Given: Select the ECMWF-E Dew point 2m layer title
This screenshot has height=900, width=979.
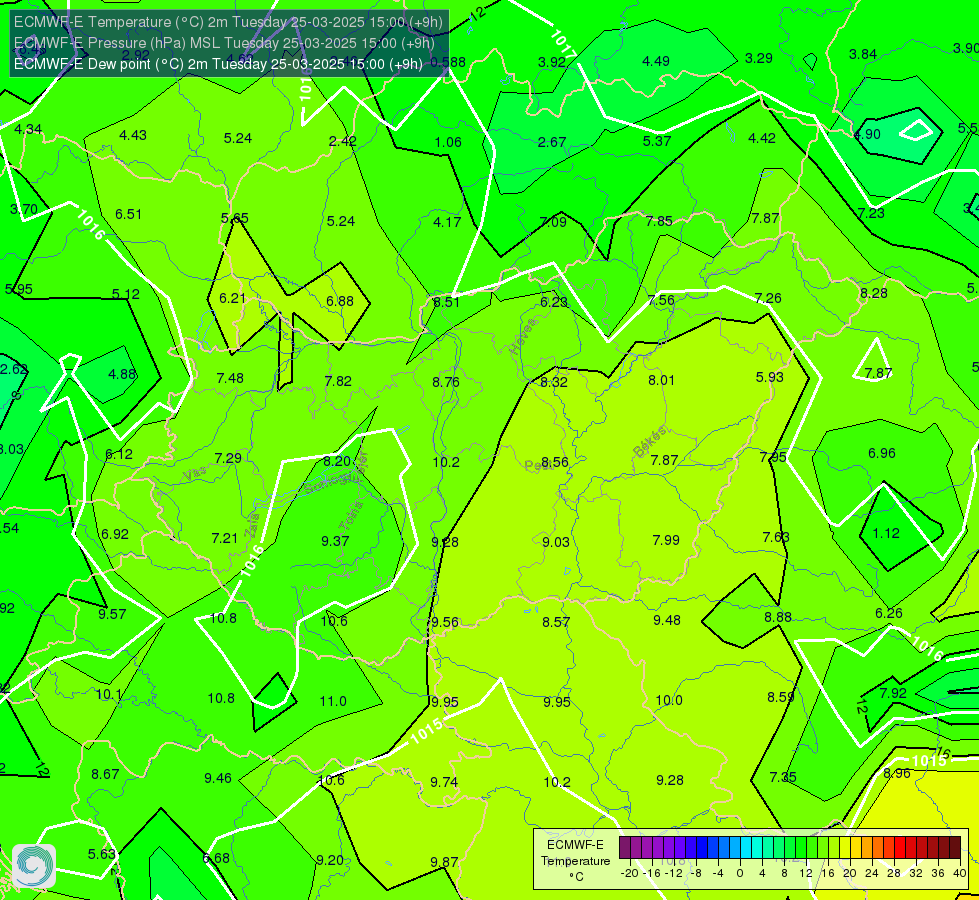Looking at the screenshot, I should tap(218, 64).
